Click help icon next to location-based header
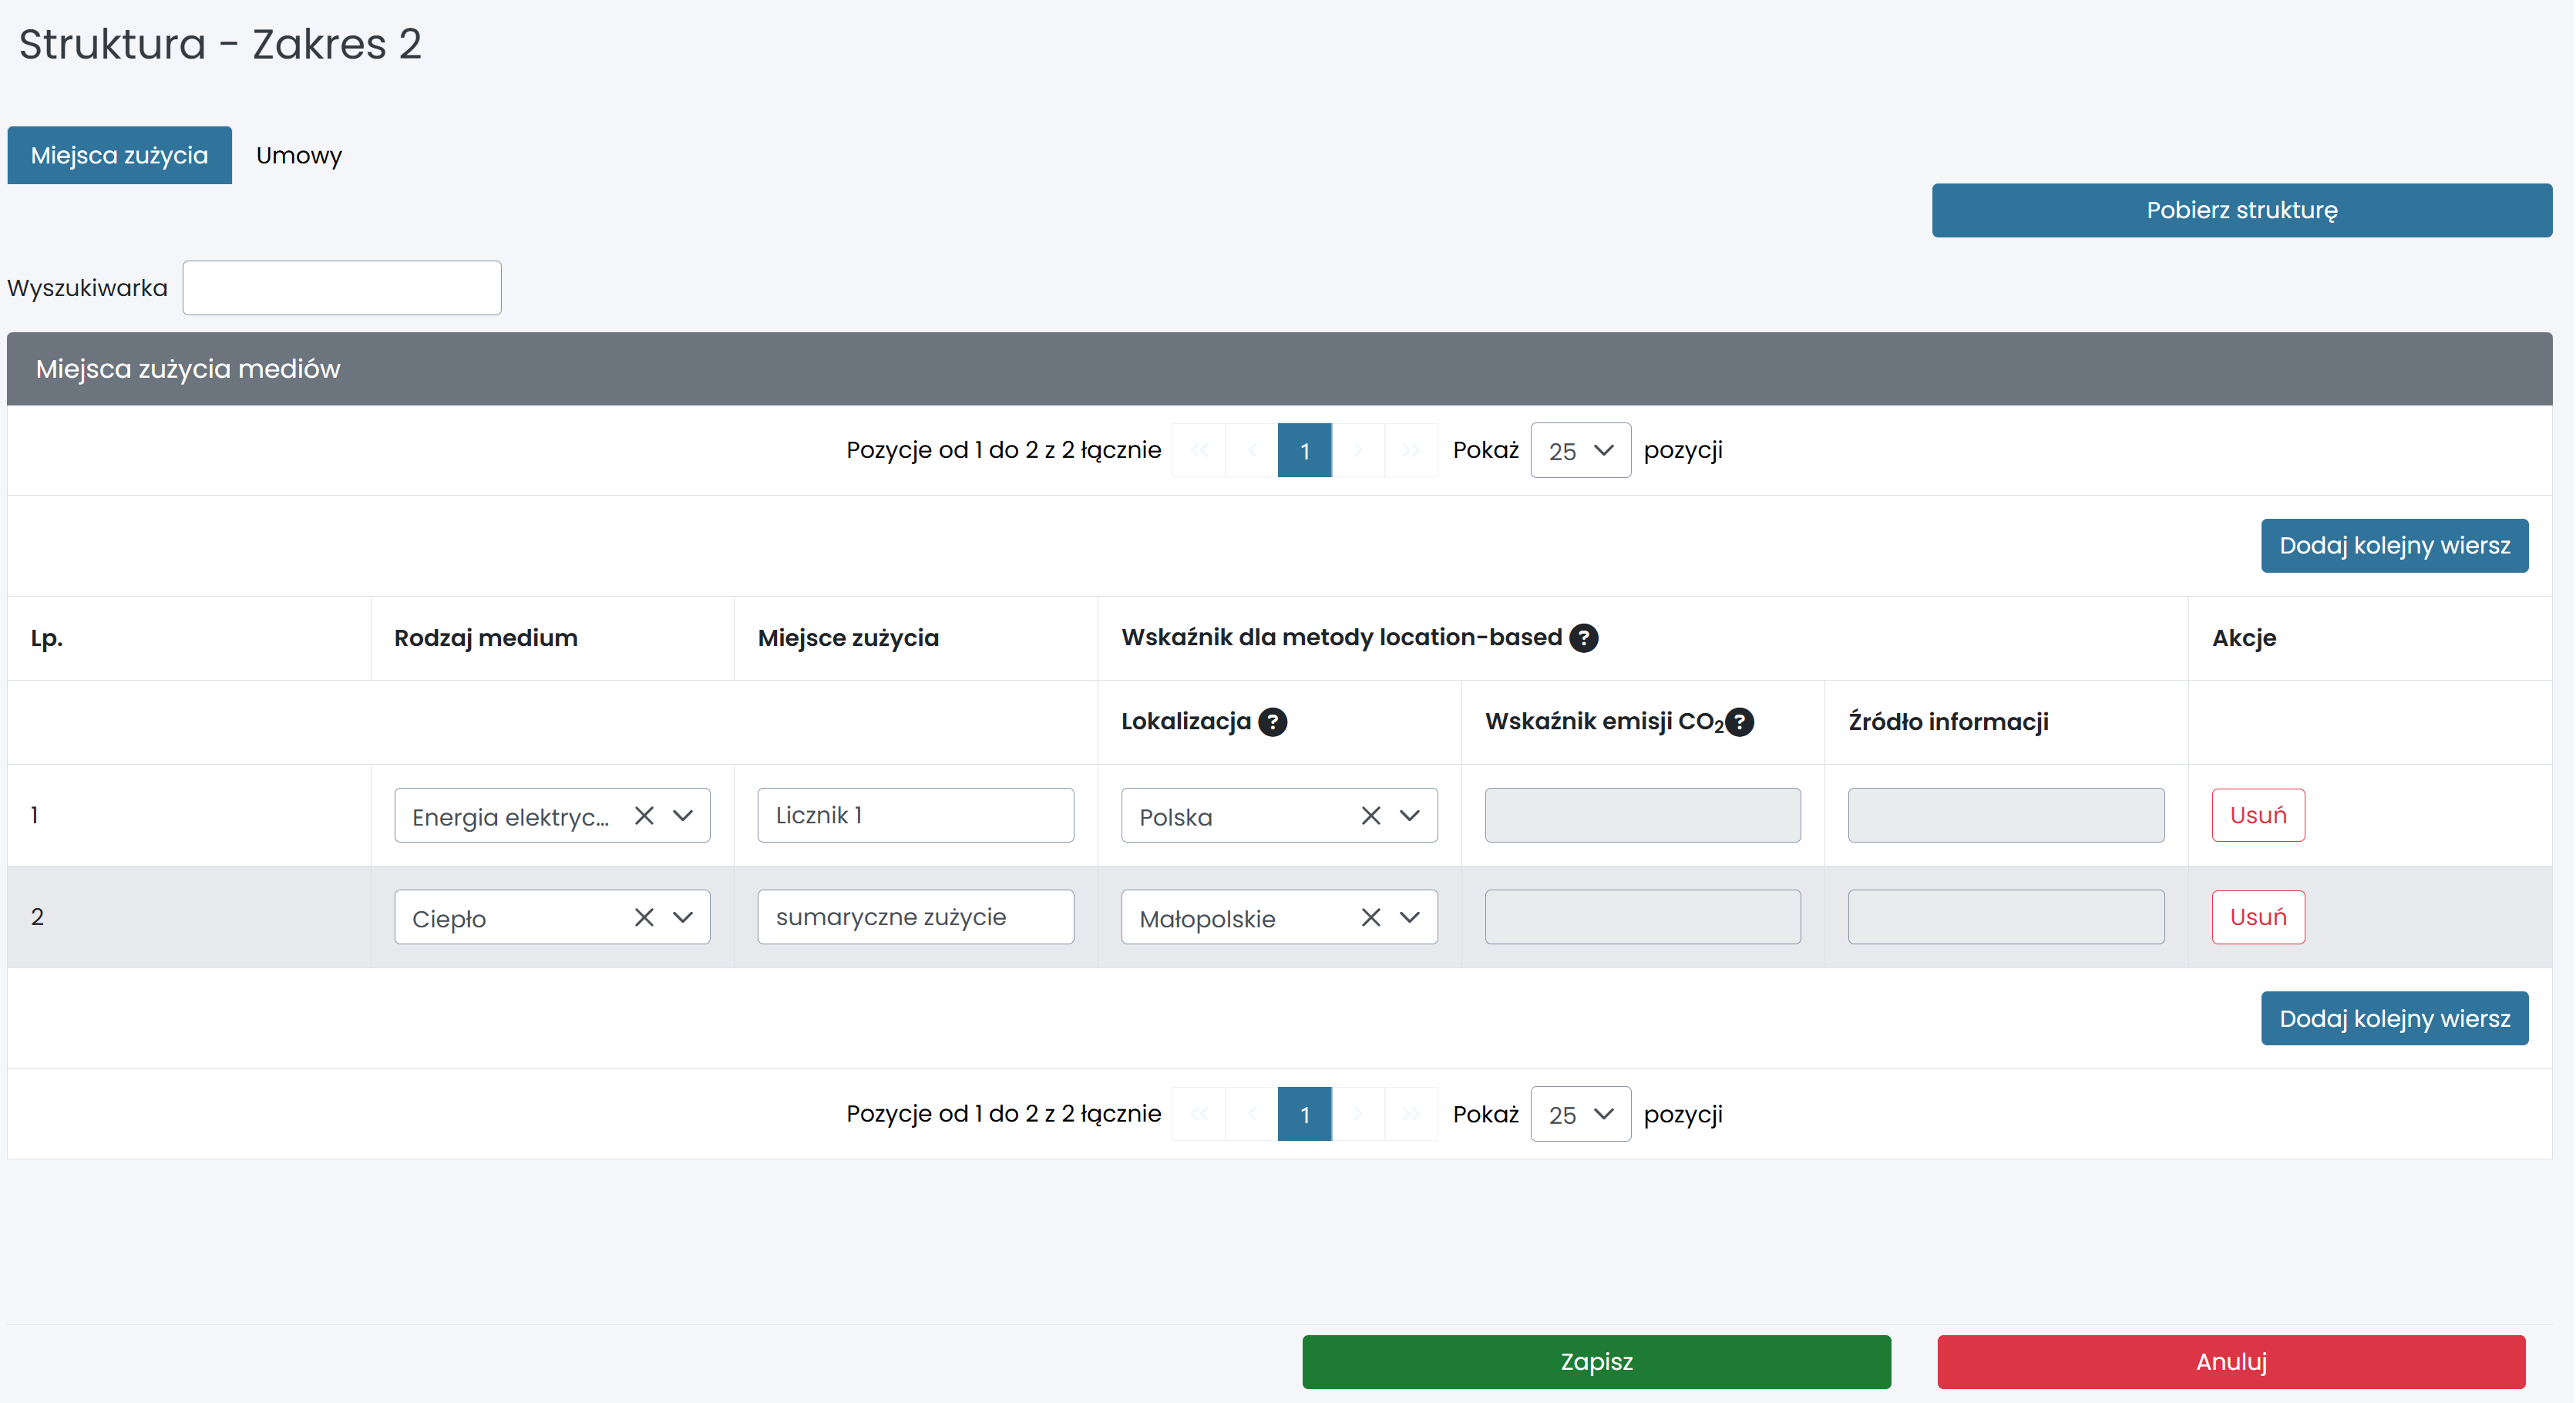 [1583, 638]
